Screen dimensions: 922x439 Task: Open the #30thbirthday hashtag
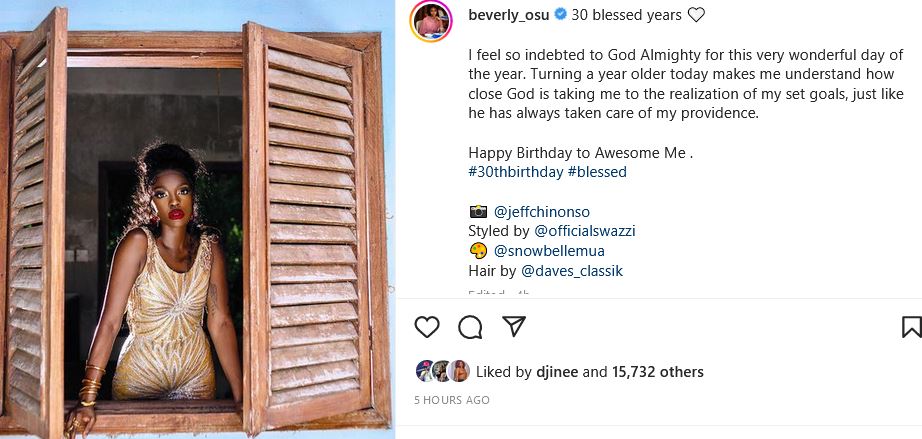(x=515, y=172)
